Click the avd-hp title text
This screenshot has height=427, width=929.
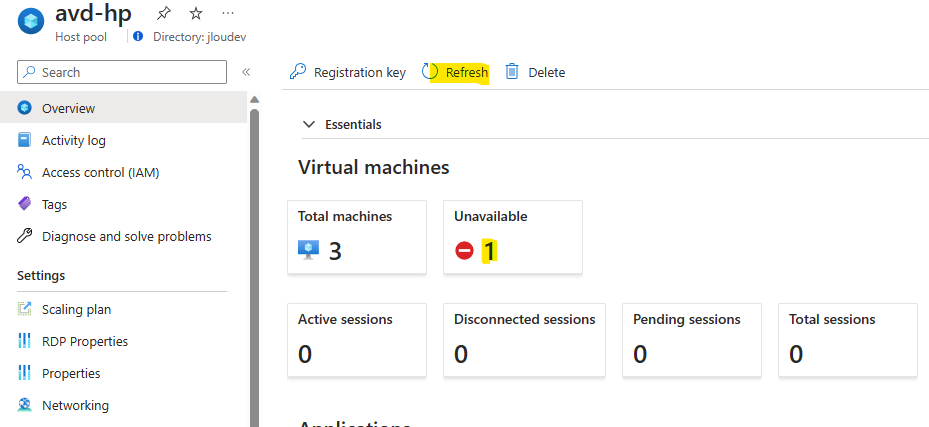coord(94,13)
